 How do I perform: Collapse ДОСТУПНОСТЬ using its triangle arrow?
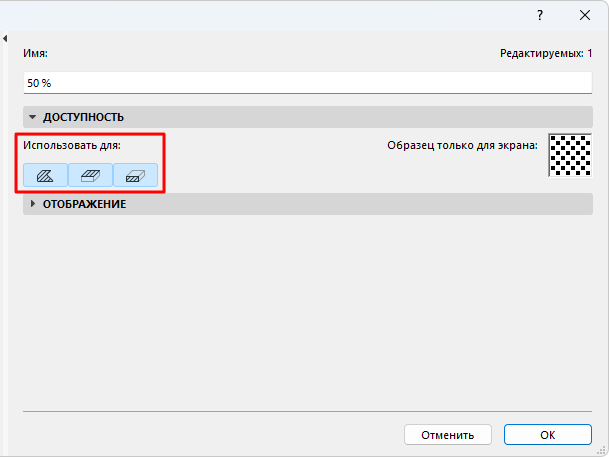click(x=33, y=117)
